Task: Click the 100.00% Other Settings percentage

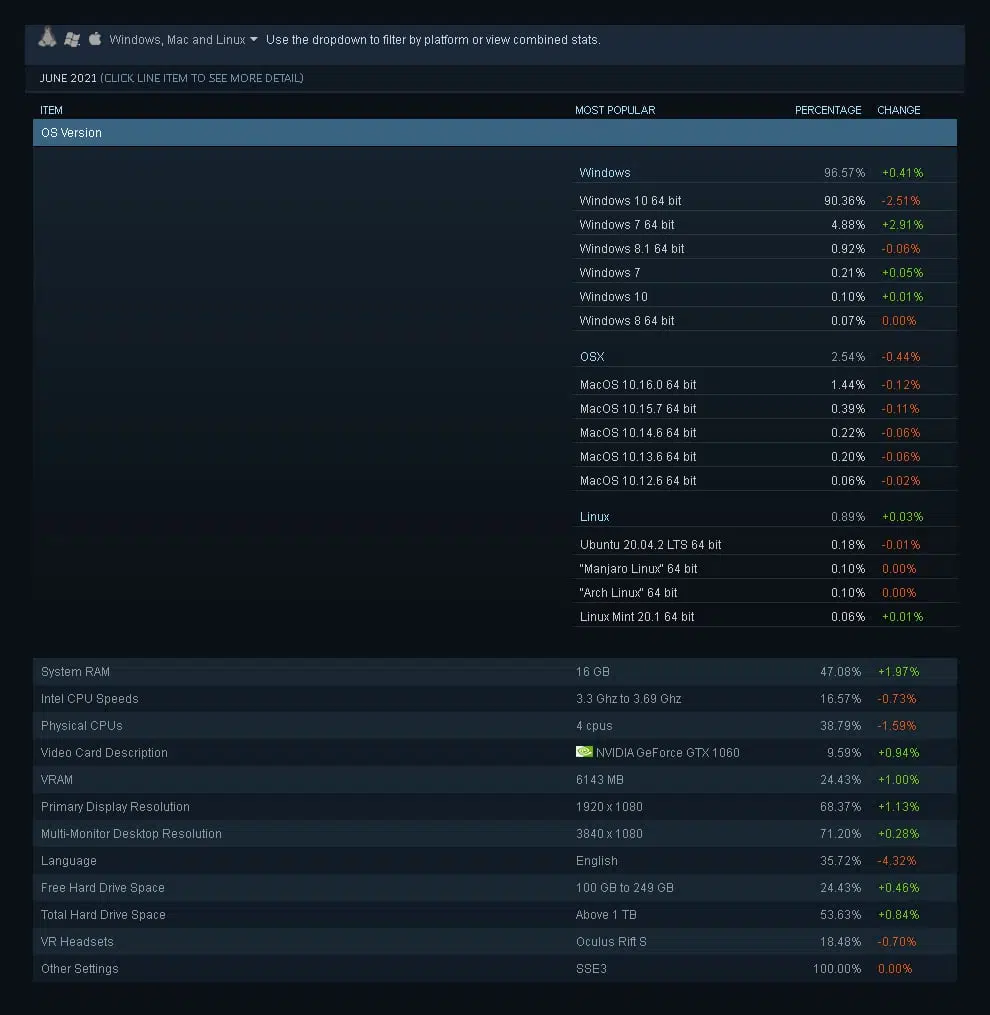Action: [837, 969]
